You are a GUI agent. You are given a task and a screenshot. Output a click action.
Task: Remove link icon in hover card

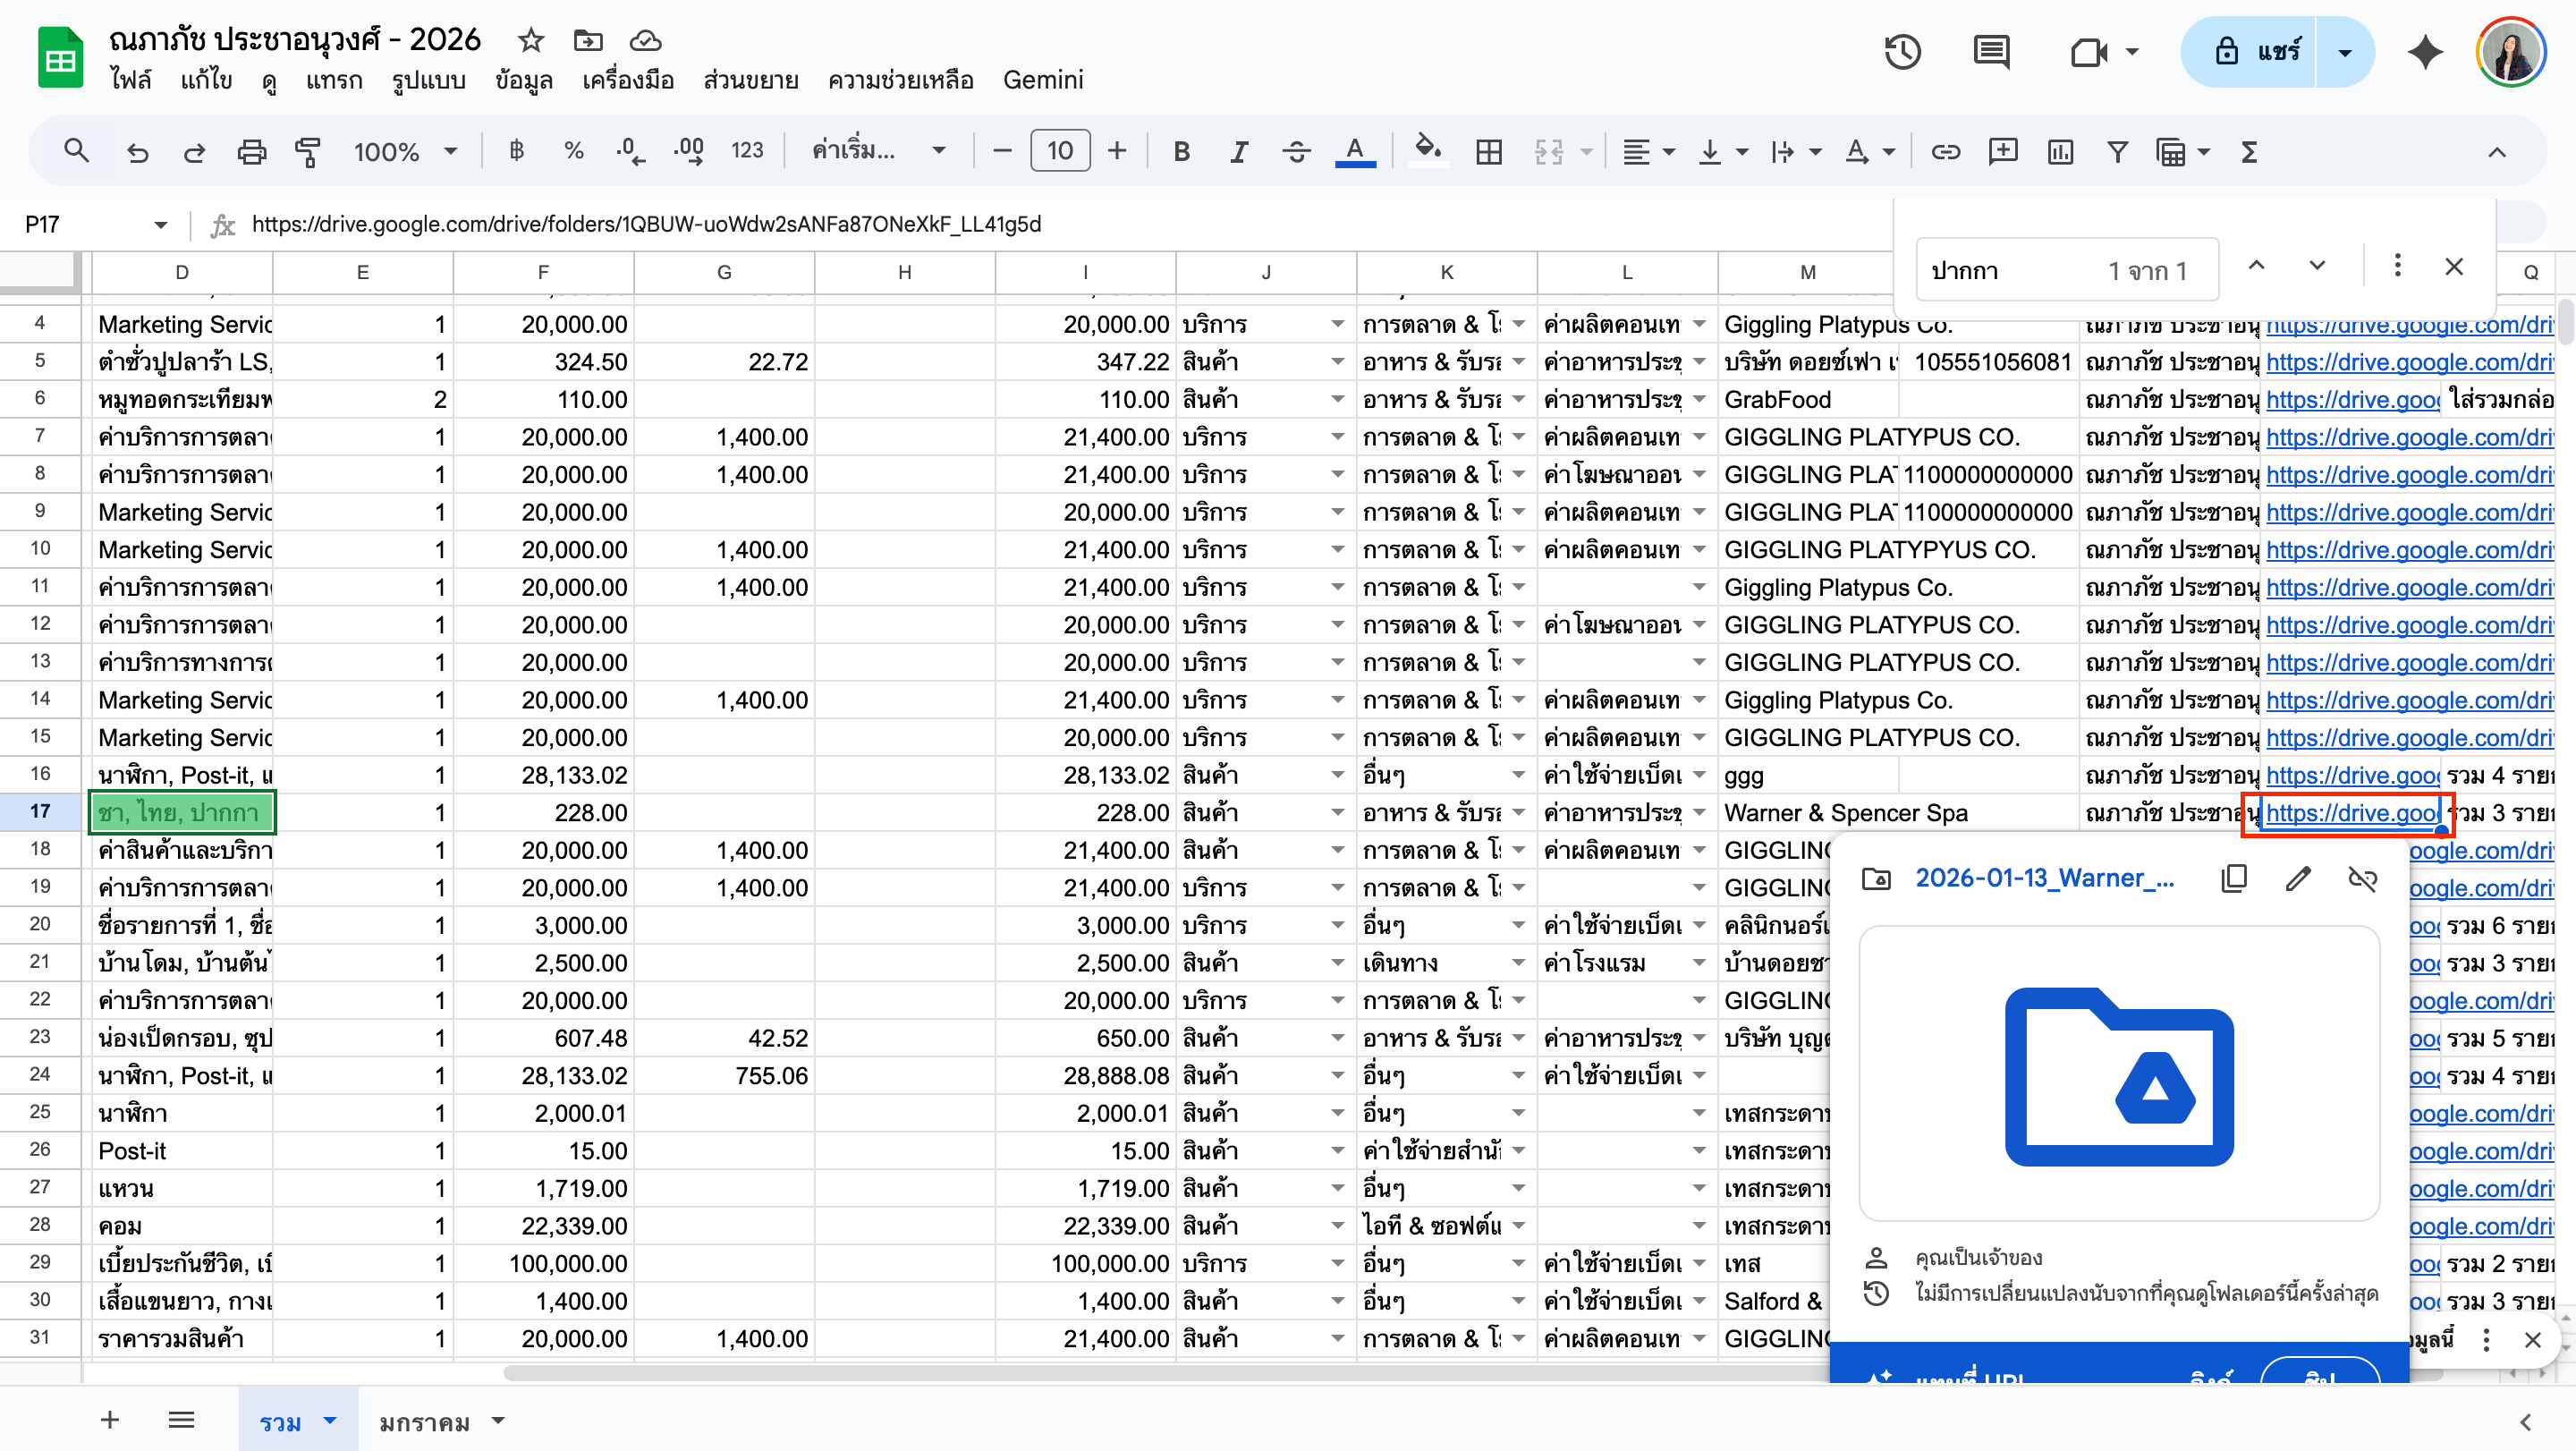(x=2362, y=878)
